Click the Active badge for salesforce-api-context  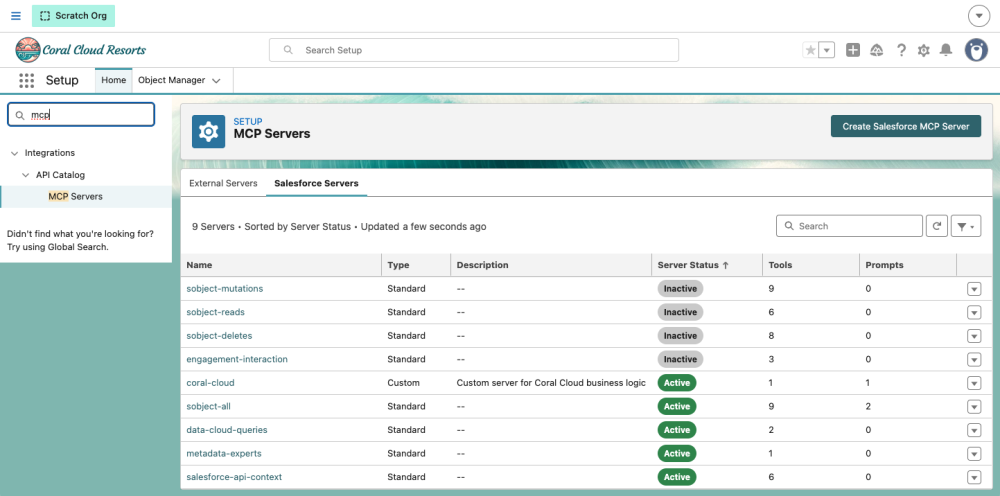677,478
